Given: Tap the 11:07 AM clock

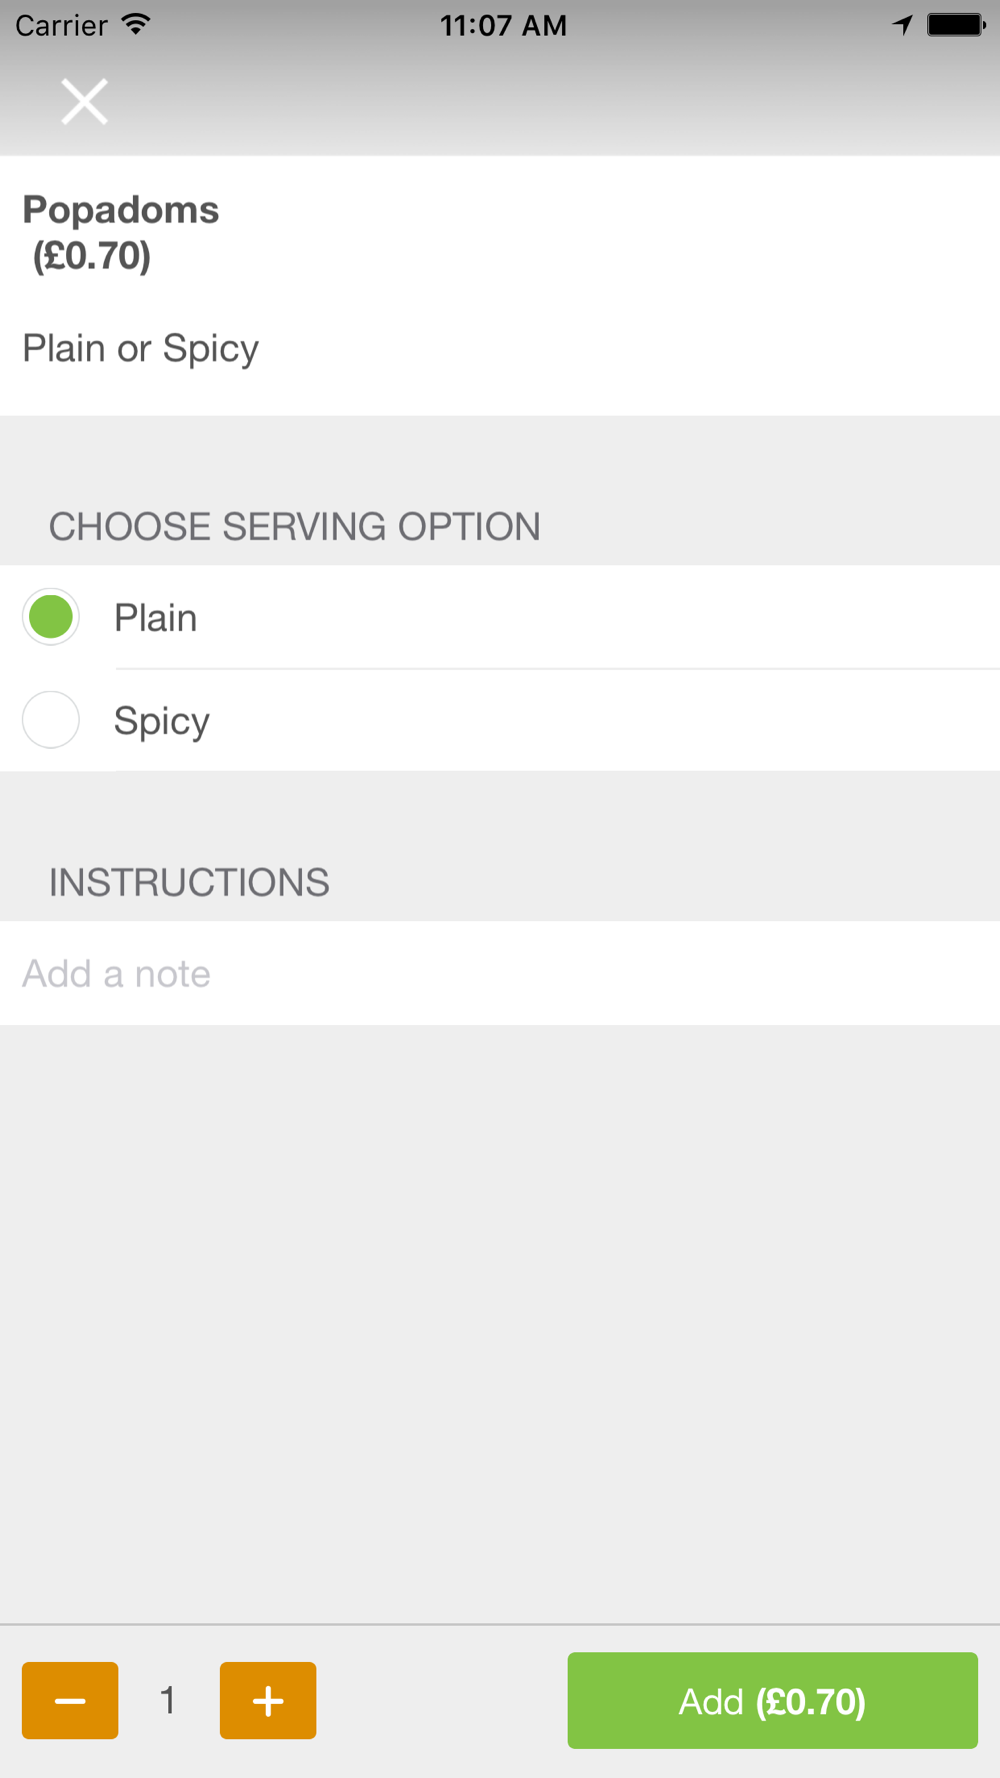Looking at the screenshot, I should coord(503,25).
